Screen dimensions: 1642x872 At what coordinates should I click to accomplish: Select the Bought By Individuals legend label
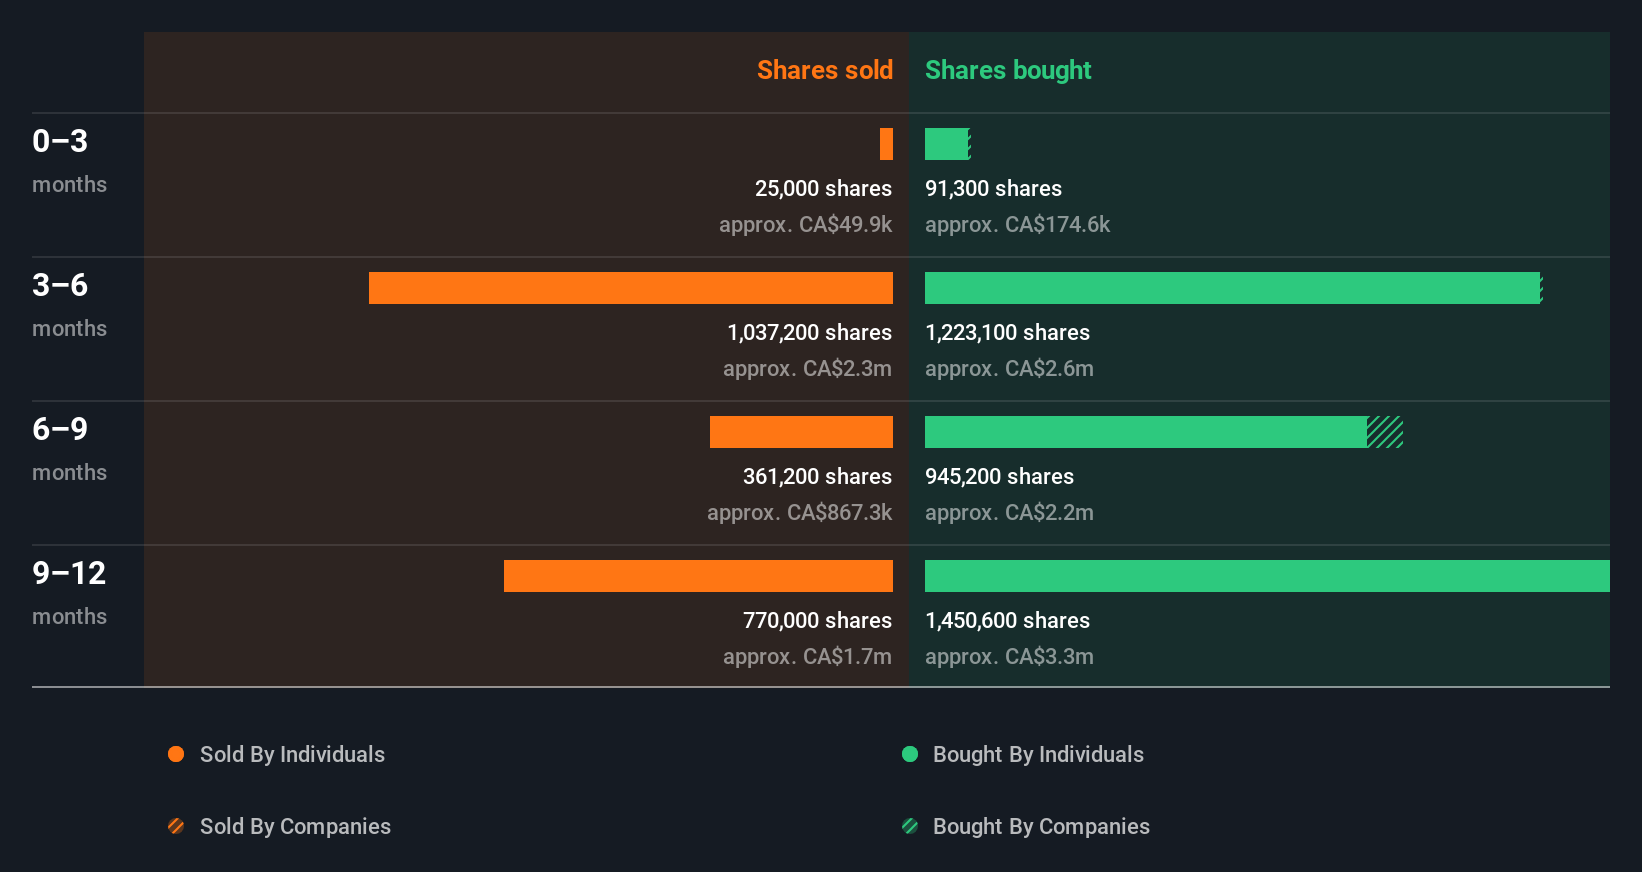(x=1038, y=754)
